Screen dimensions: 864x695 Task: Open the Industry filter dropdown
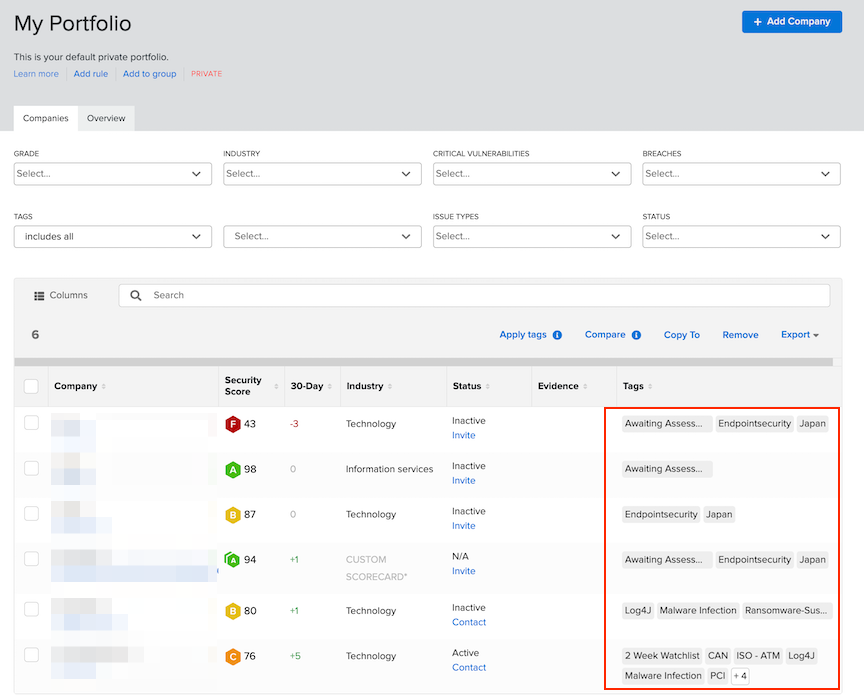click(x=322, y=174)
